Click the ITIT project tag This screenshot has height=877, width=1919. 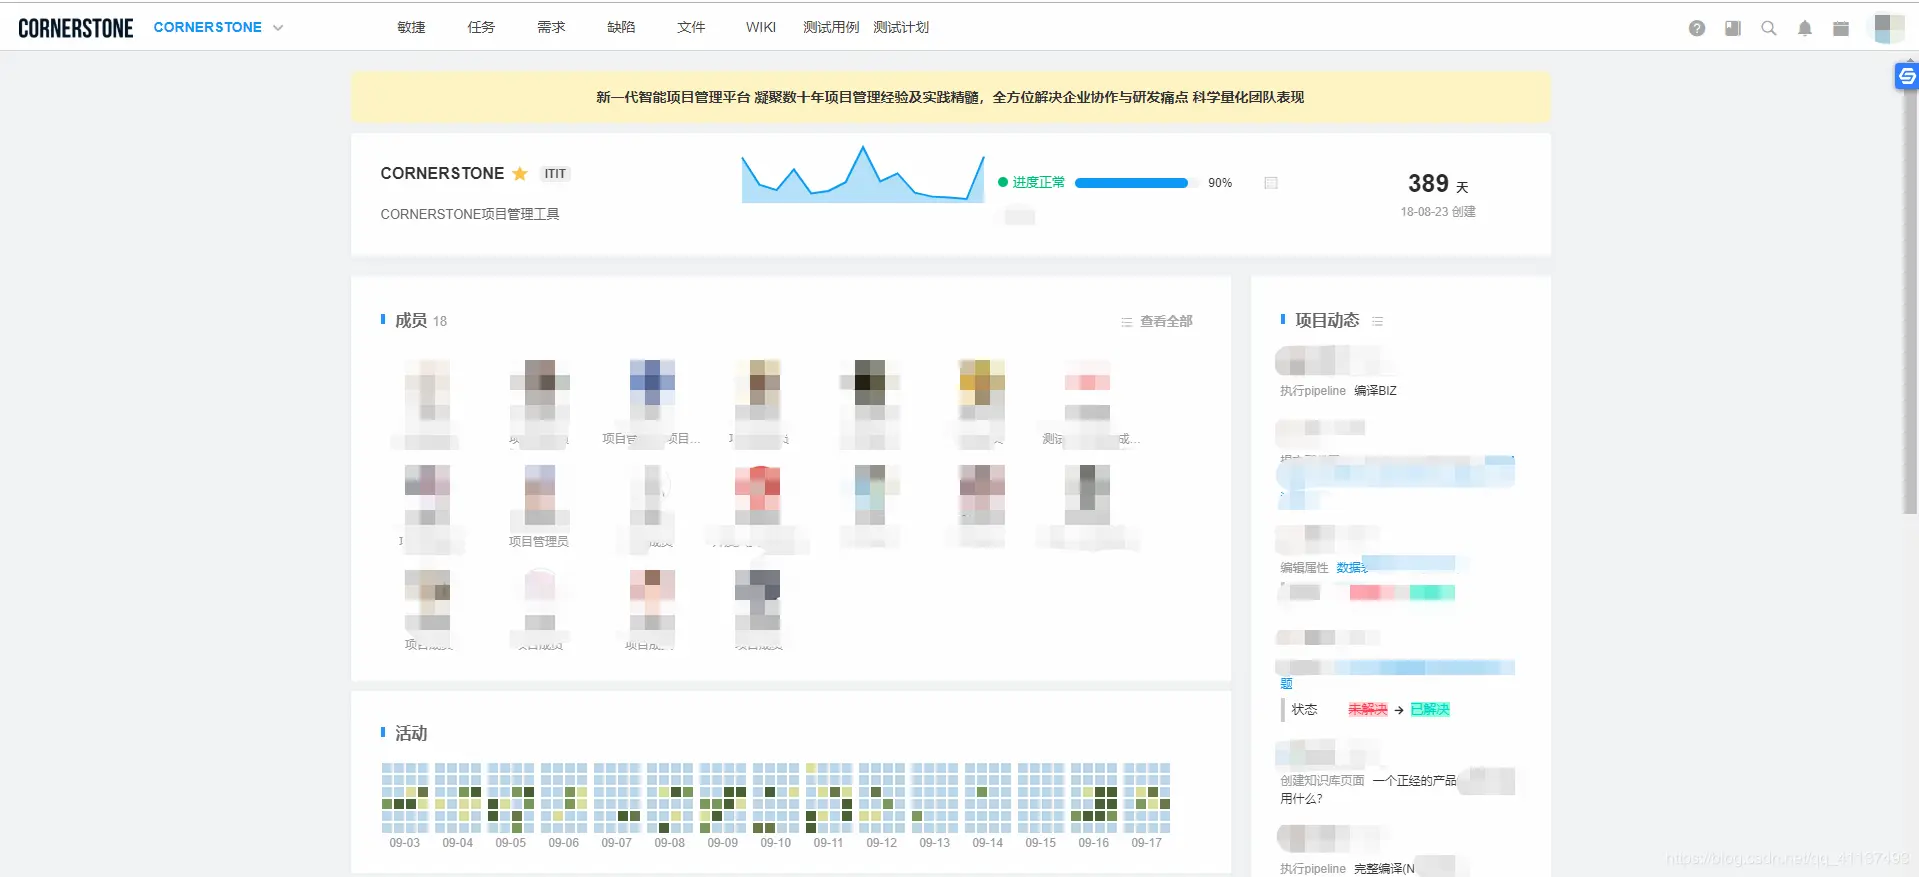[555, 174]
